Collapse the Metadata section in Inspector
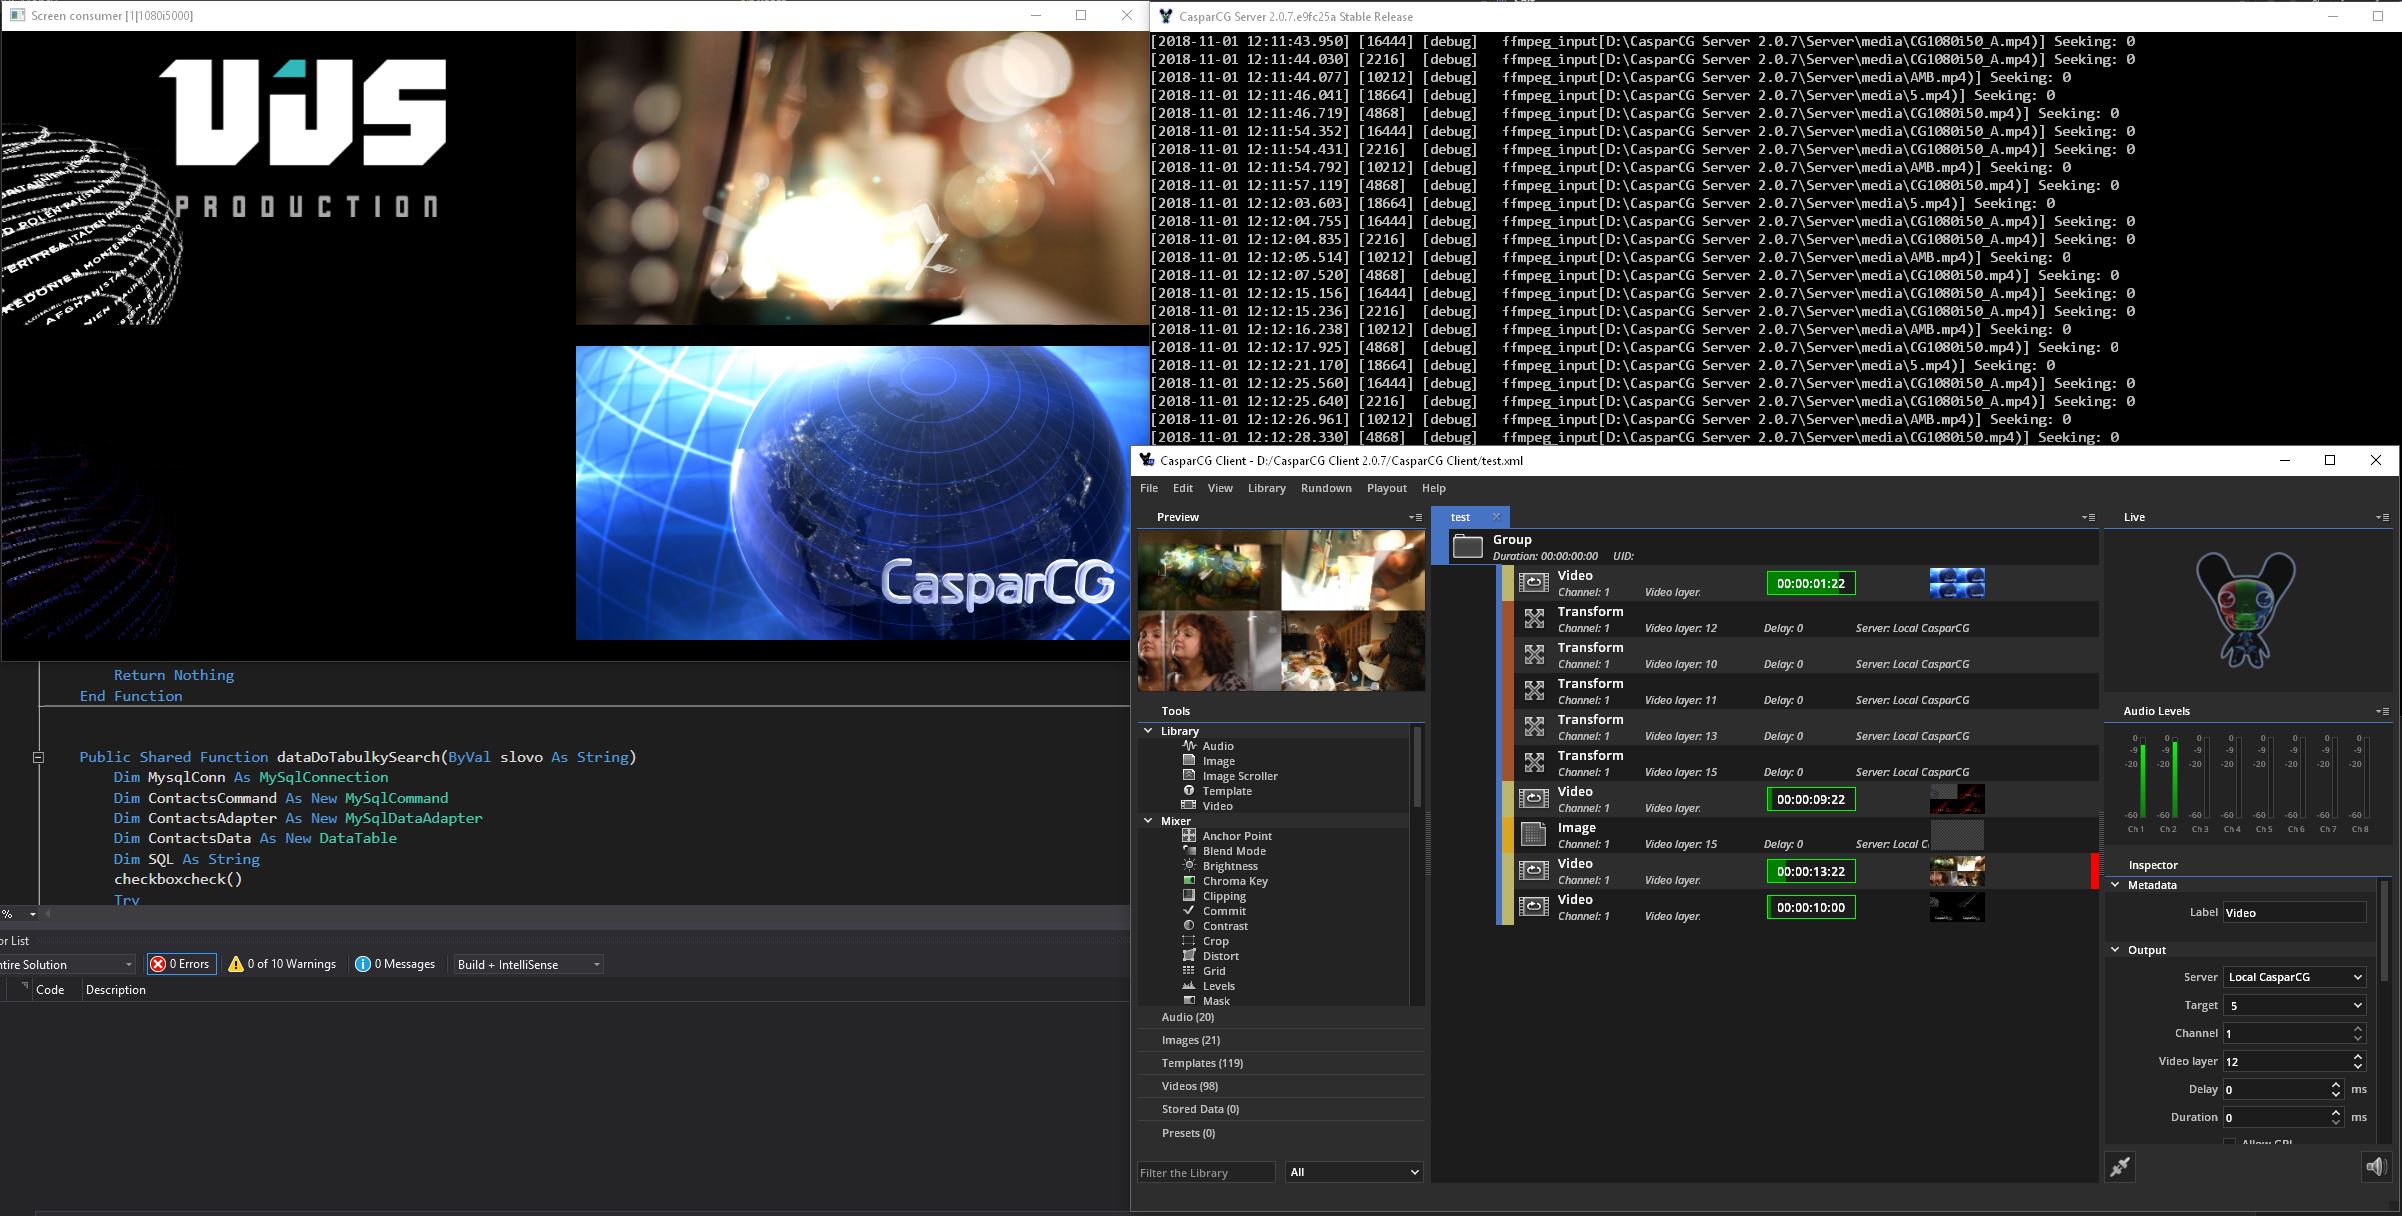 [2115, 885]
